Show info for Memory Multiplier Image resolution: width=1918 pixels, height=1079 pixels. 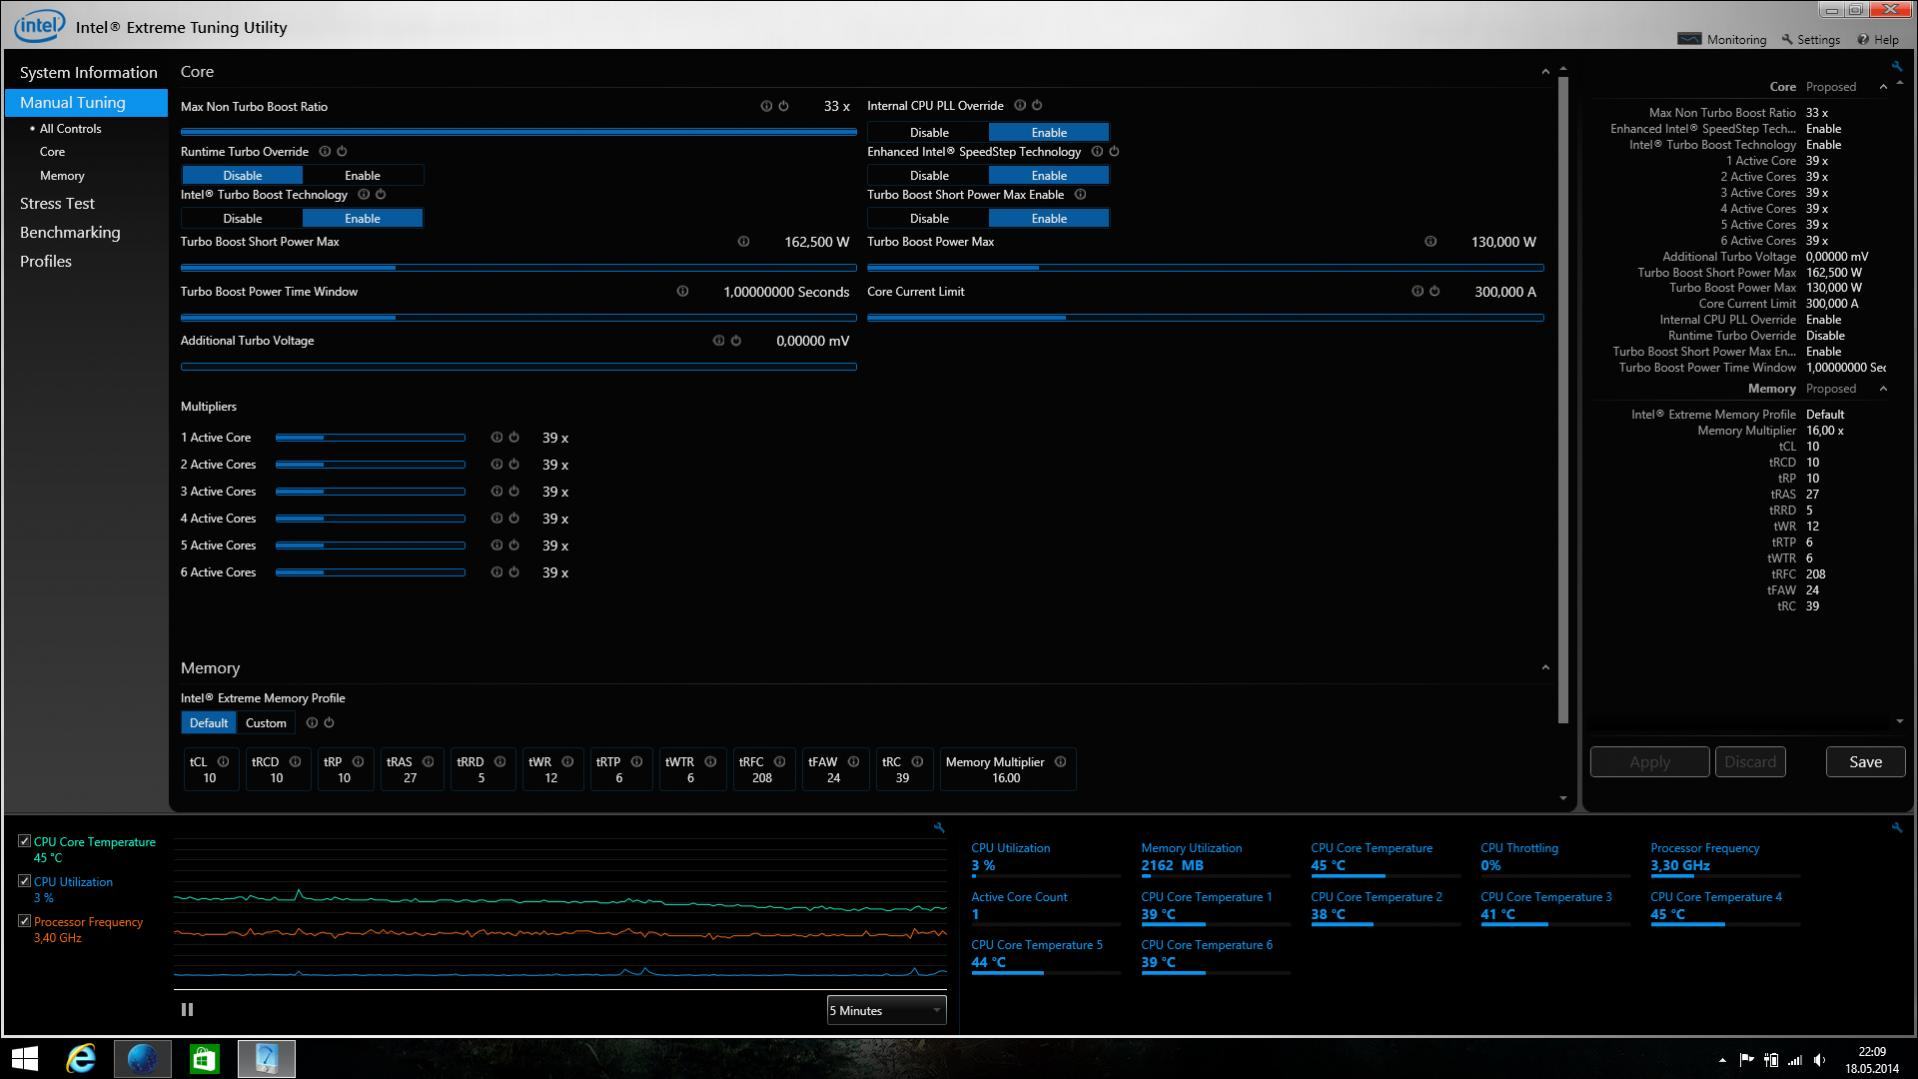[x=1060, y=762]
